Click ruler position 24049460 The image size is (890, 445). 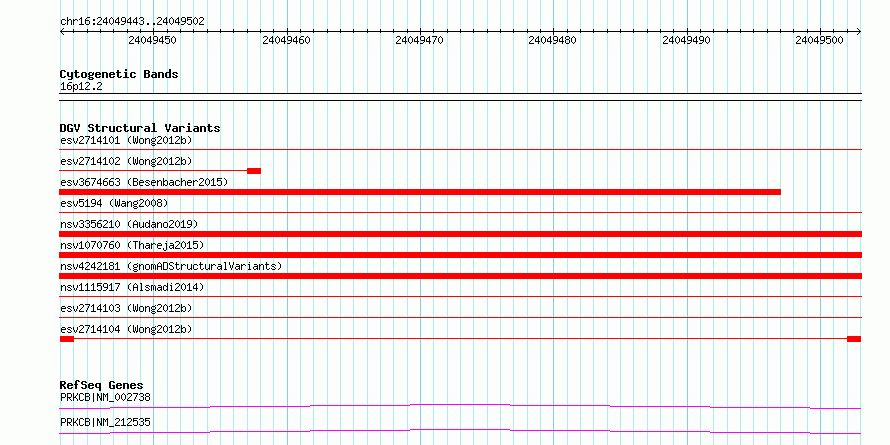[x=286, y=40]
